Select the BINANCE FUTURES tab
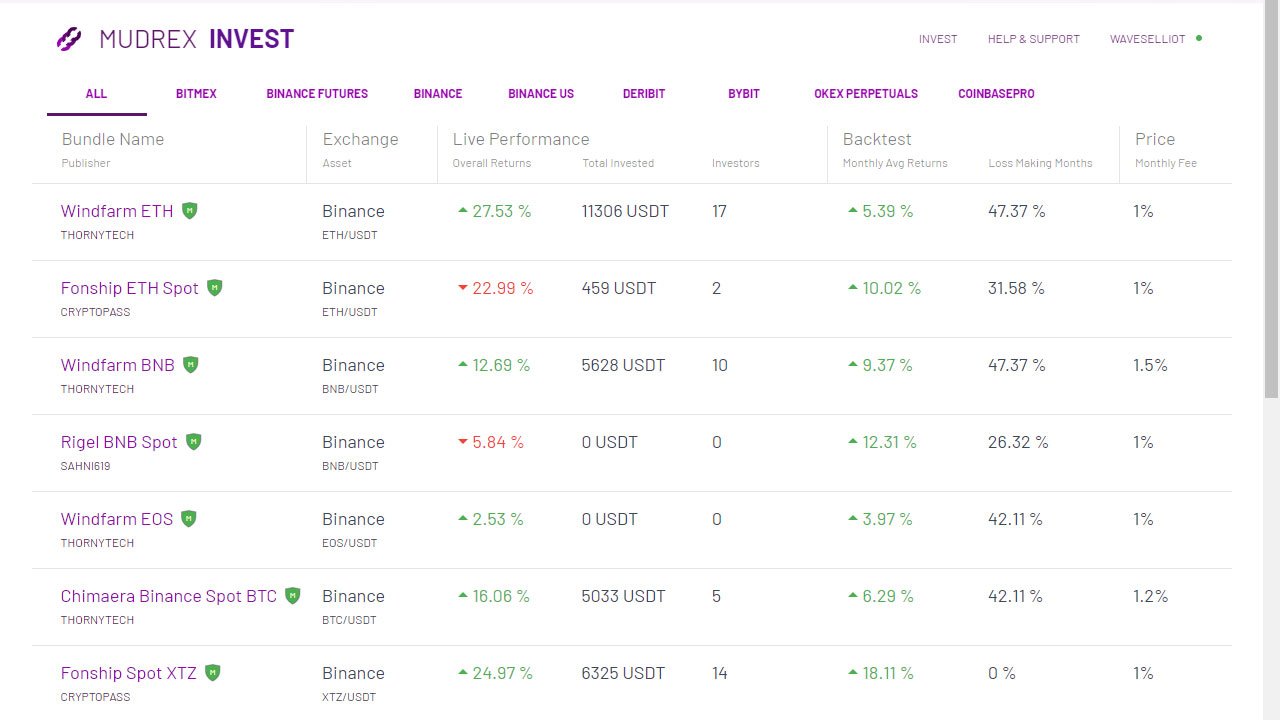1280x720 pixels. point(317,94)
